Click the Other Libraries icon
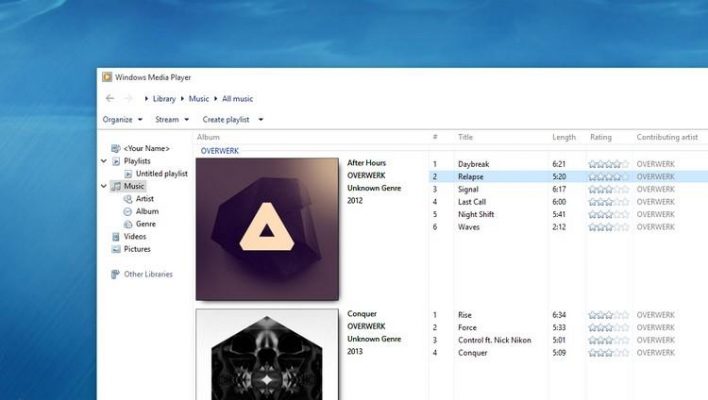This screenshot has height=400, width=708. point(116,274)
